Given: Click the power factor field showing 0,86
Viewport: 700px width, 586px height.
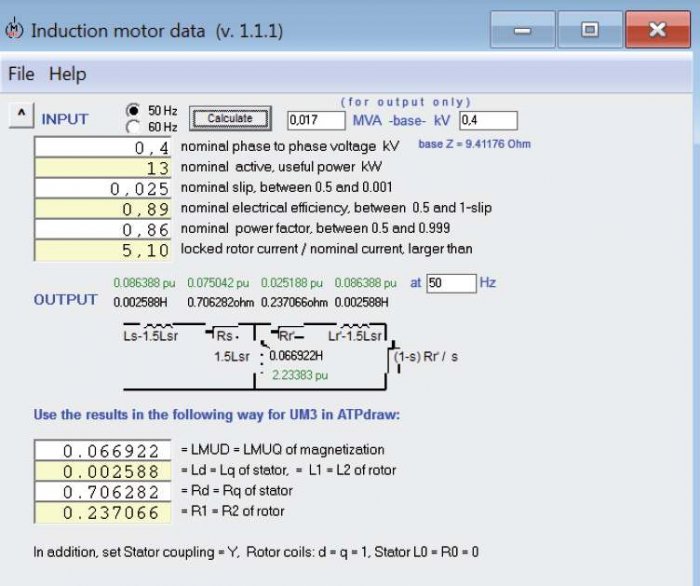Looking at the screenshot, I should 103,229.
